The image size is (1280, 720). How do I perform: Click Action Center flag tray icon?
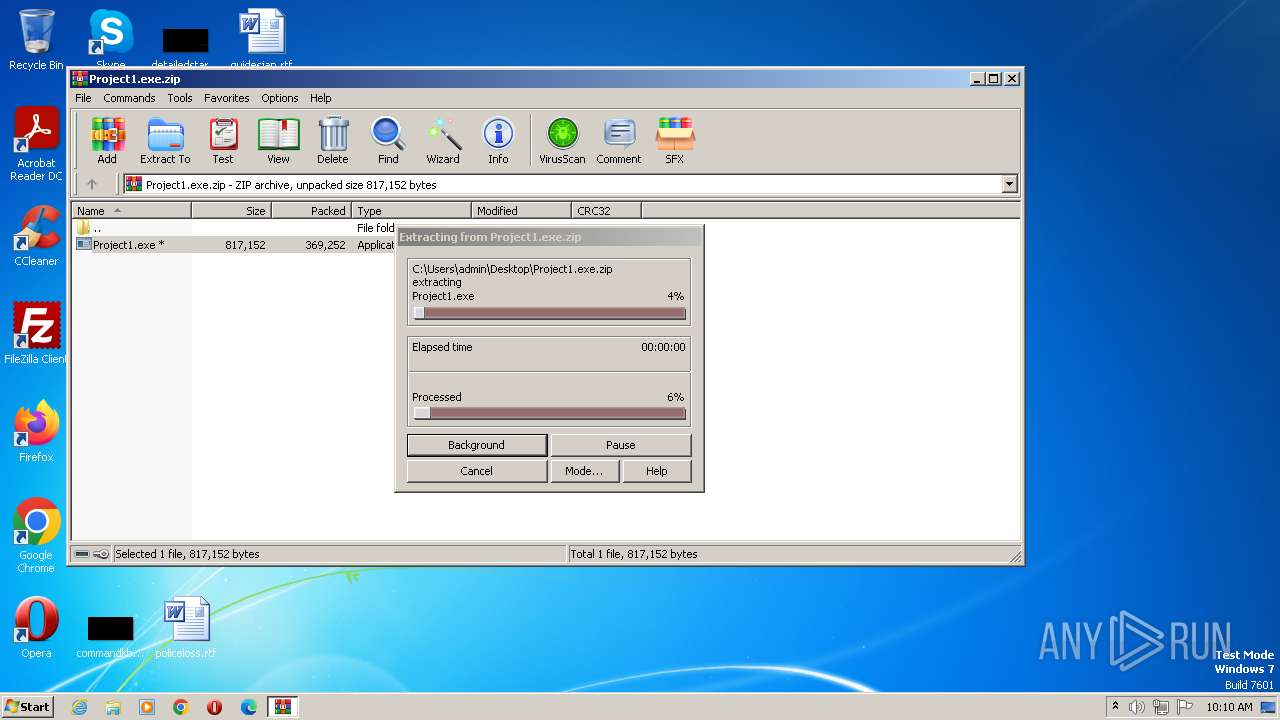point(1185,707)
